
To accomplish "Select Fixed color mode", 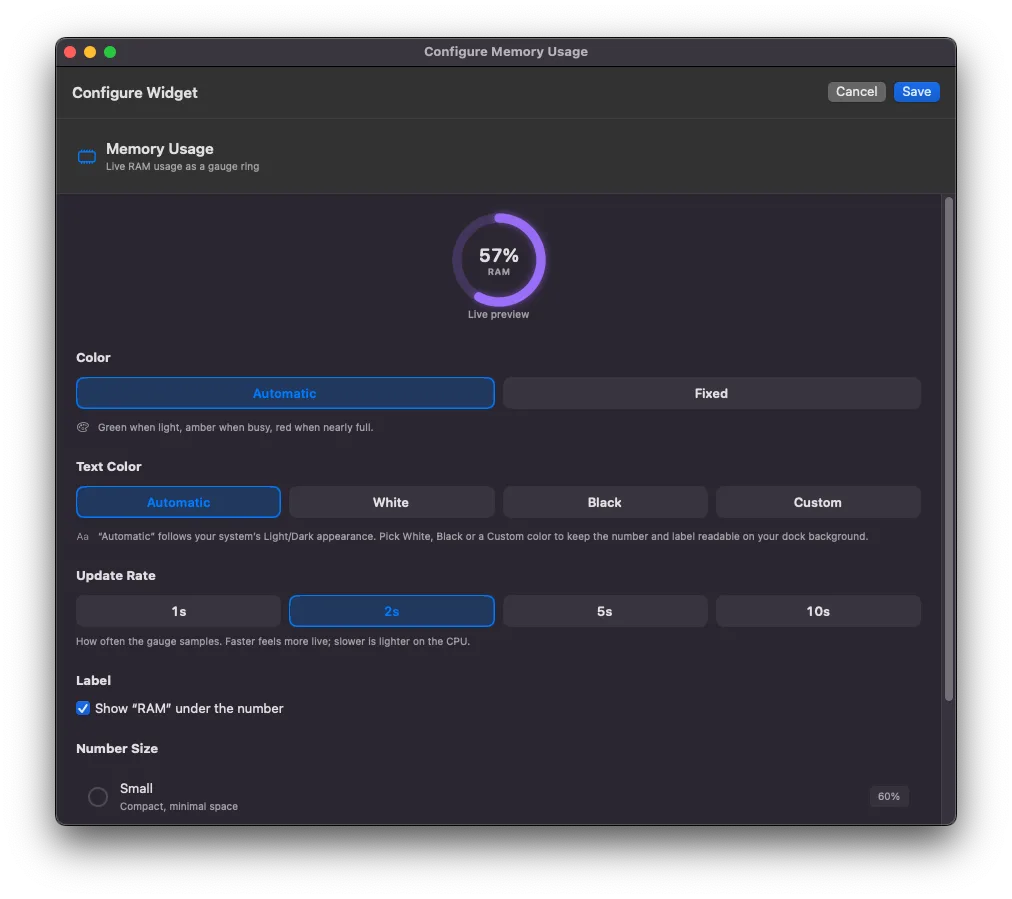I will (711, 393).
